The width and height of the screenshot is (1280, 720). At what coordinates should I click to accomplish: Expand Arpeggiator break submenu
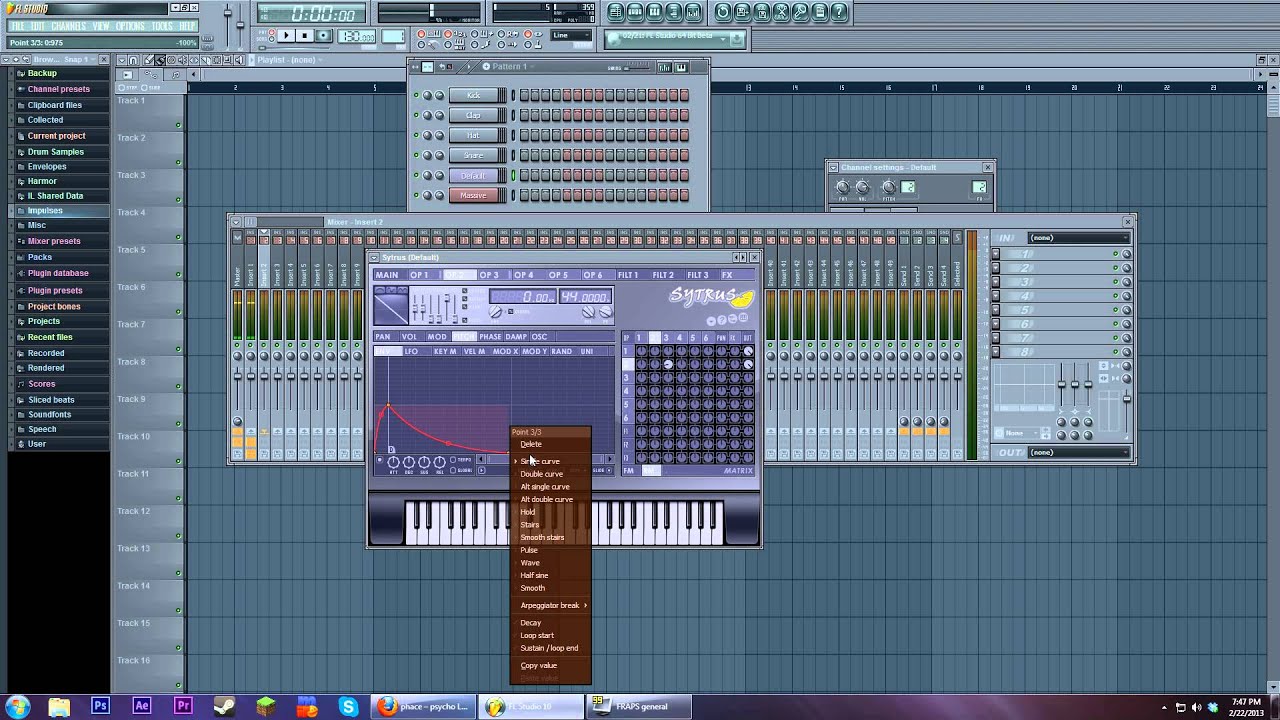coord(552,605)
